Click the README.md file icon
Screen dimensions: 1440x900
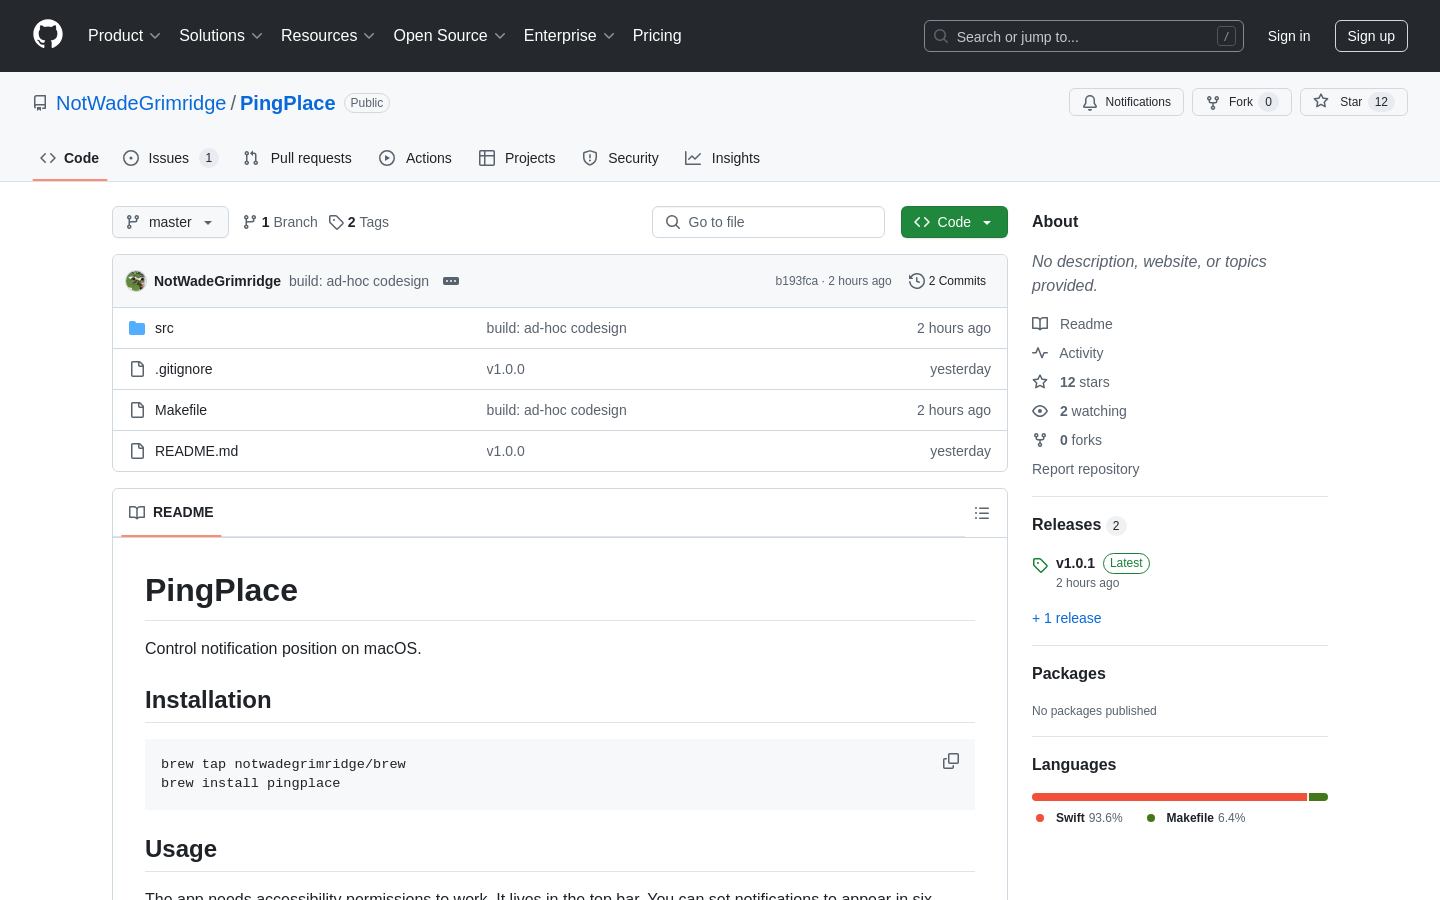coord(137,451)
